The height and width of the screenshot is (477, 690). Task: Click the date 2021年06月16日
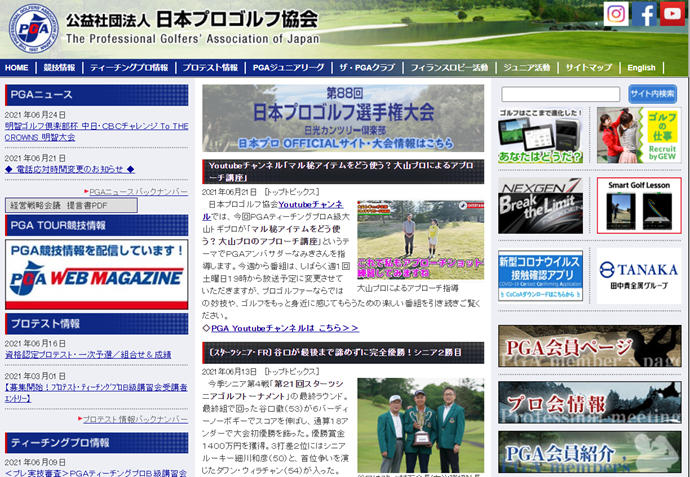pos(35,344)
